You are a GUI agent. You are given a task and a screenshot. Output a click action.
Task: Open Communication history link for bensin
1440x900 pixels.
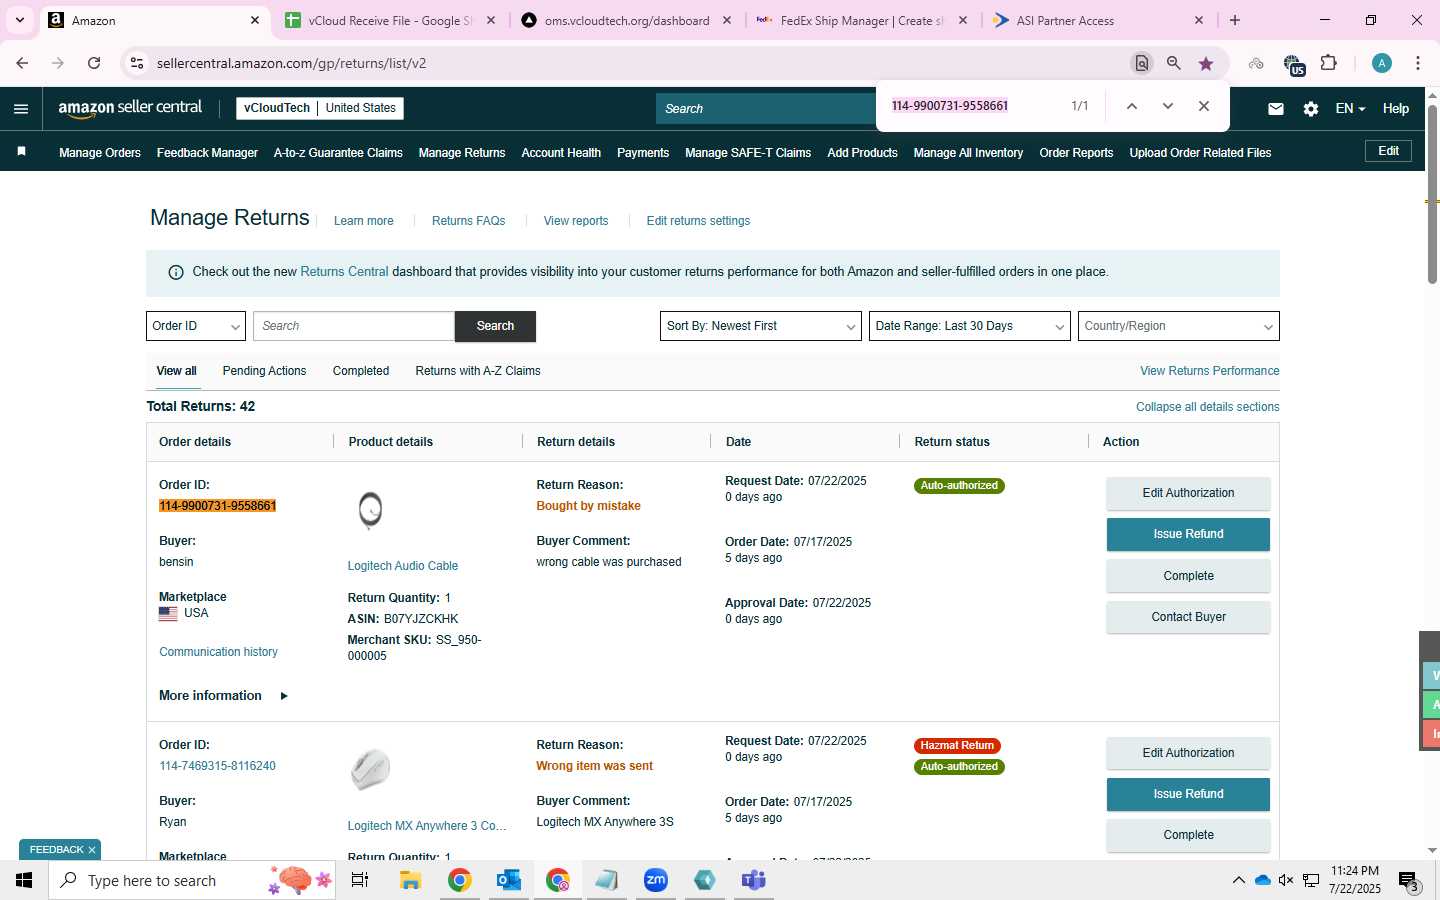click(x=218, y=652)
